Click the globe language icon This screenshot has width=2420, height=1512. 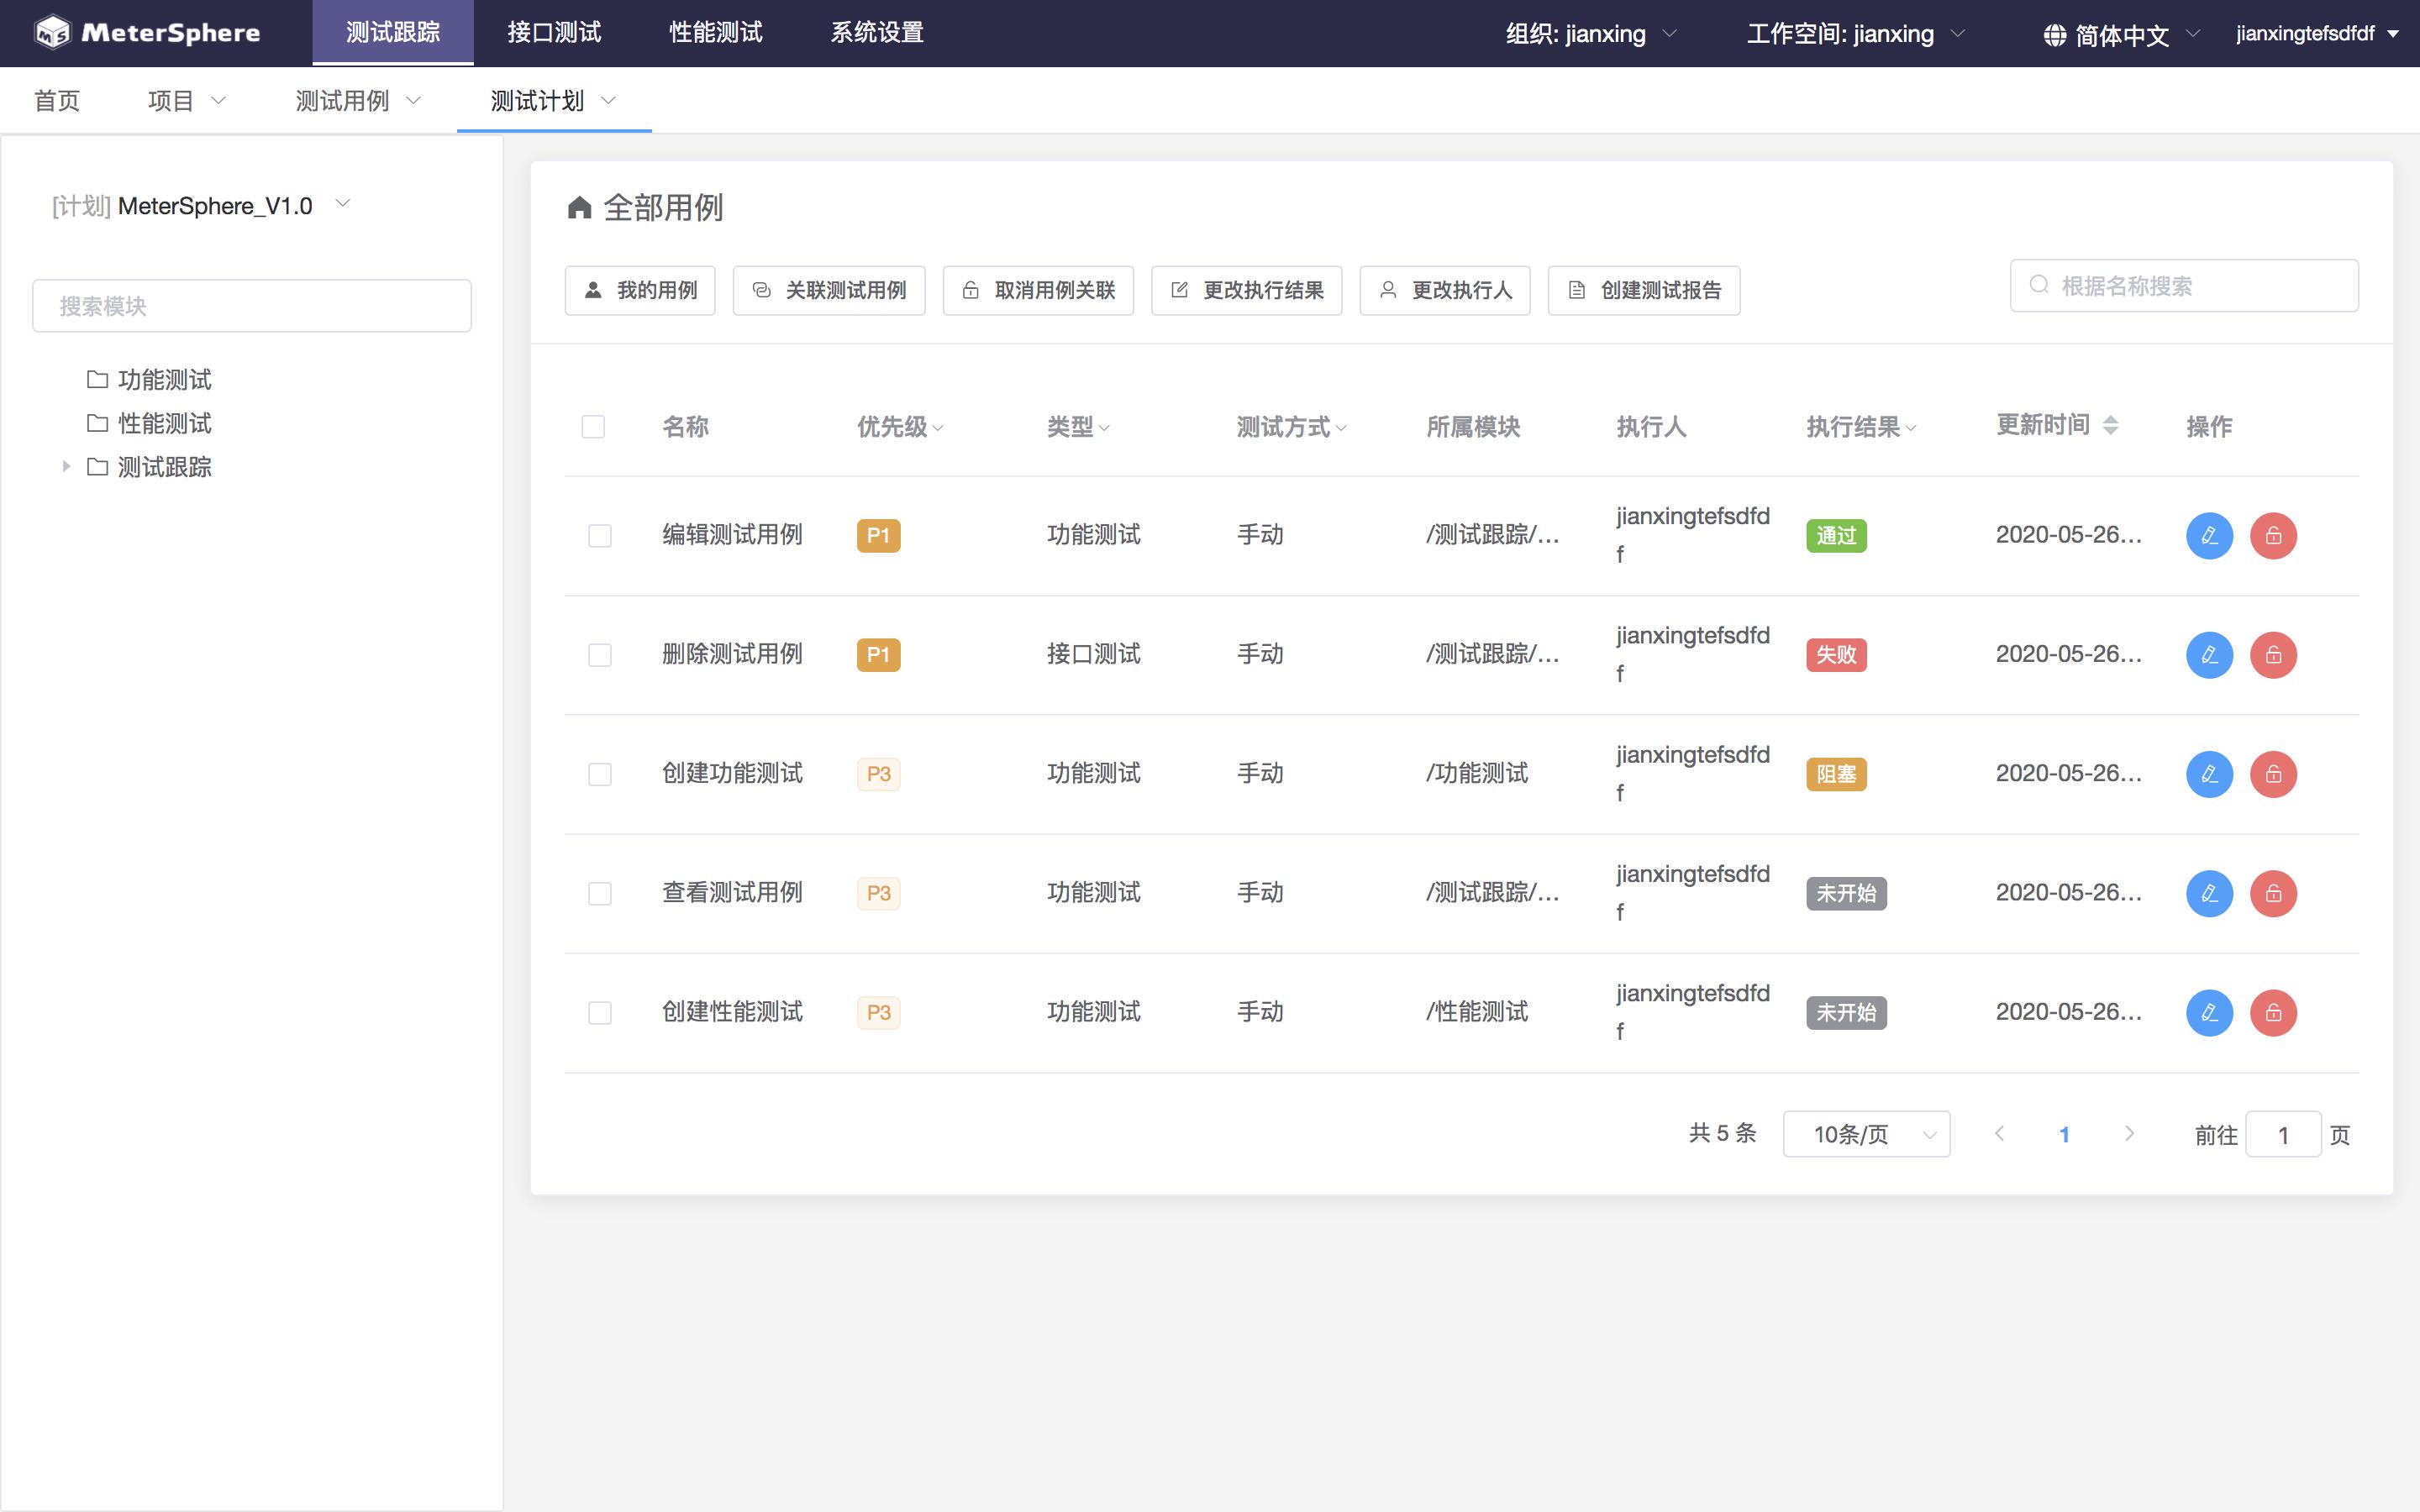pyautogui.click(x=2054, y=35)
